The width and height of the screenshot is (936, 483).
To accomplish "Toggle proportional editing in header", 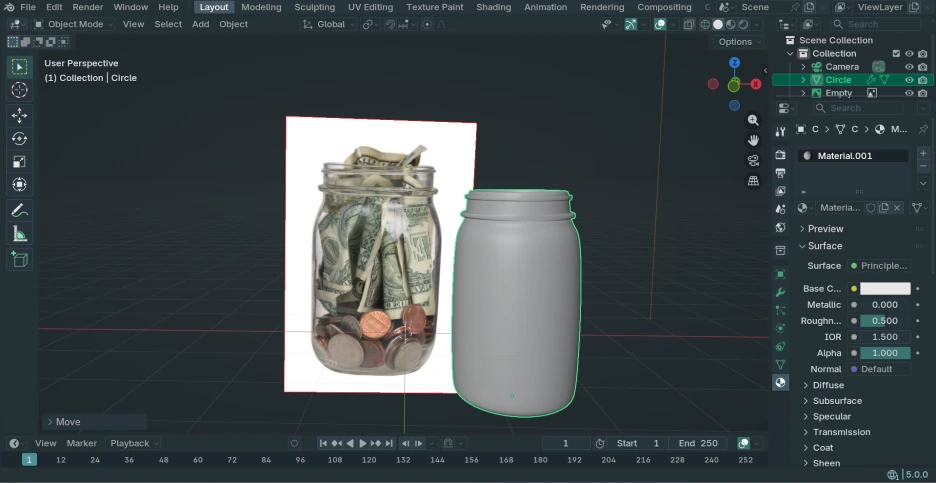I will (427, 24).
